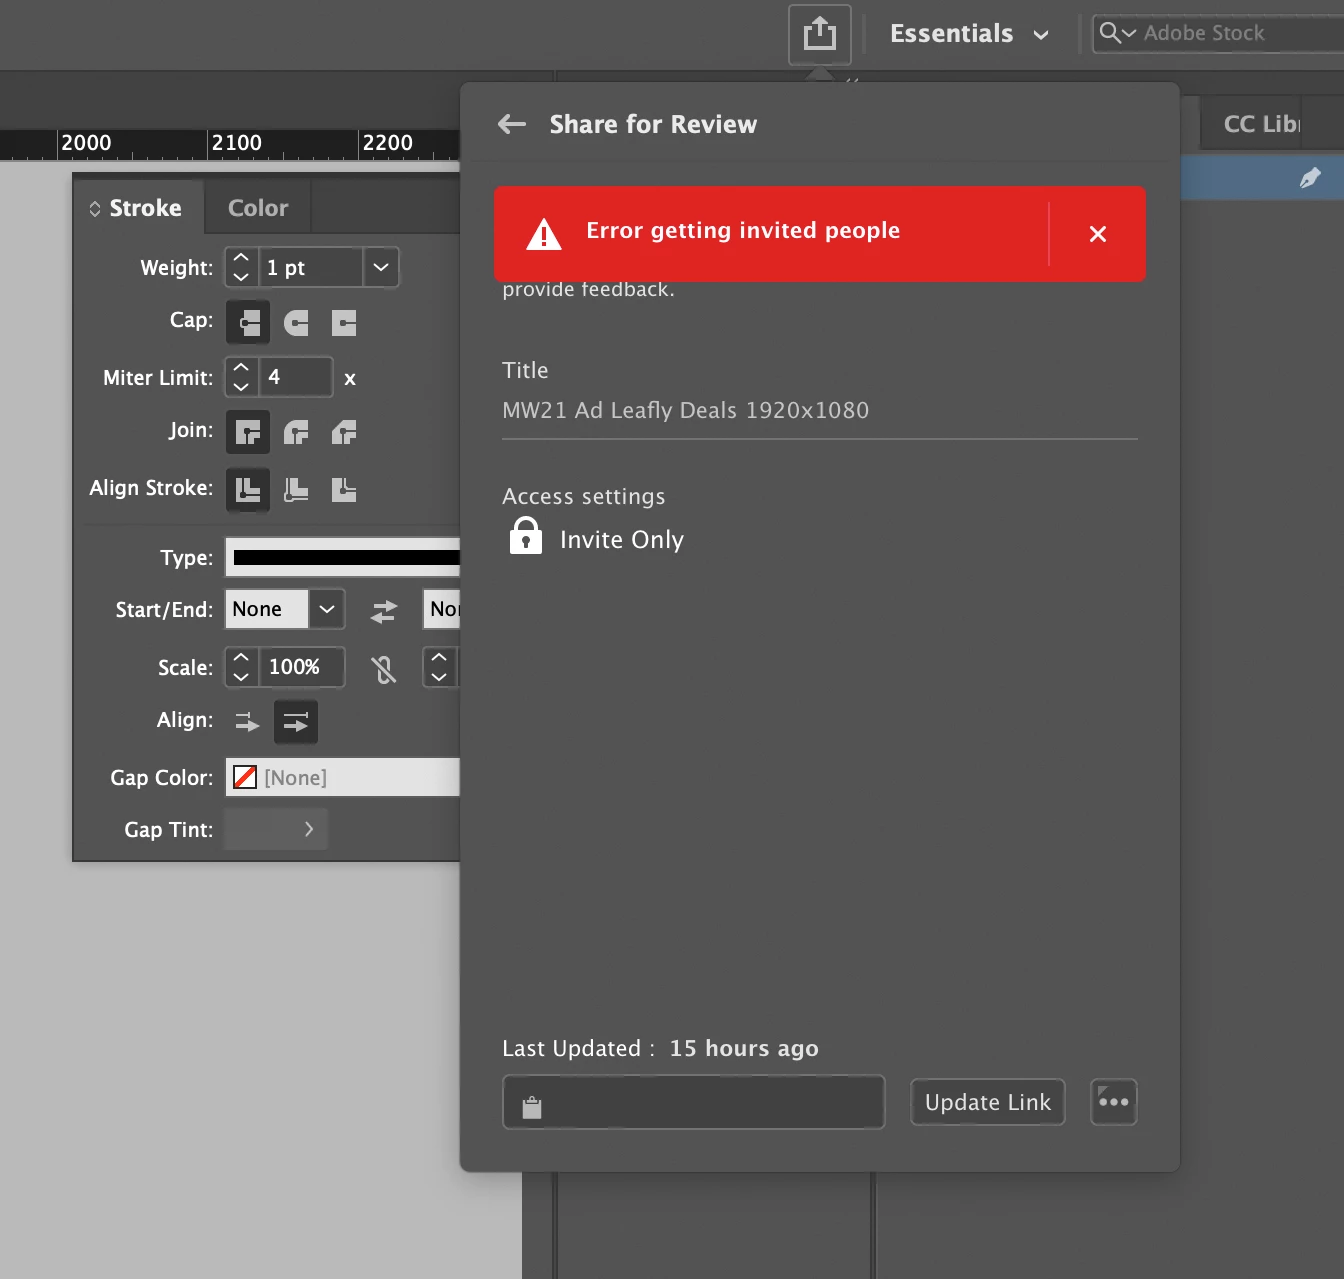Screen dimensions: 1344x1279
Task: Open the stroke Weight dropdown
Action: tap(380, 267)
